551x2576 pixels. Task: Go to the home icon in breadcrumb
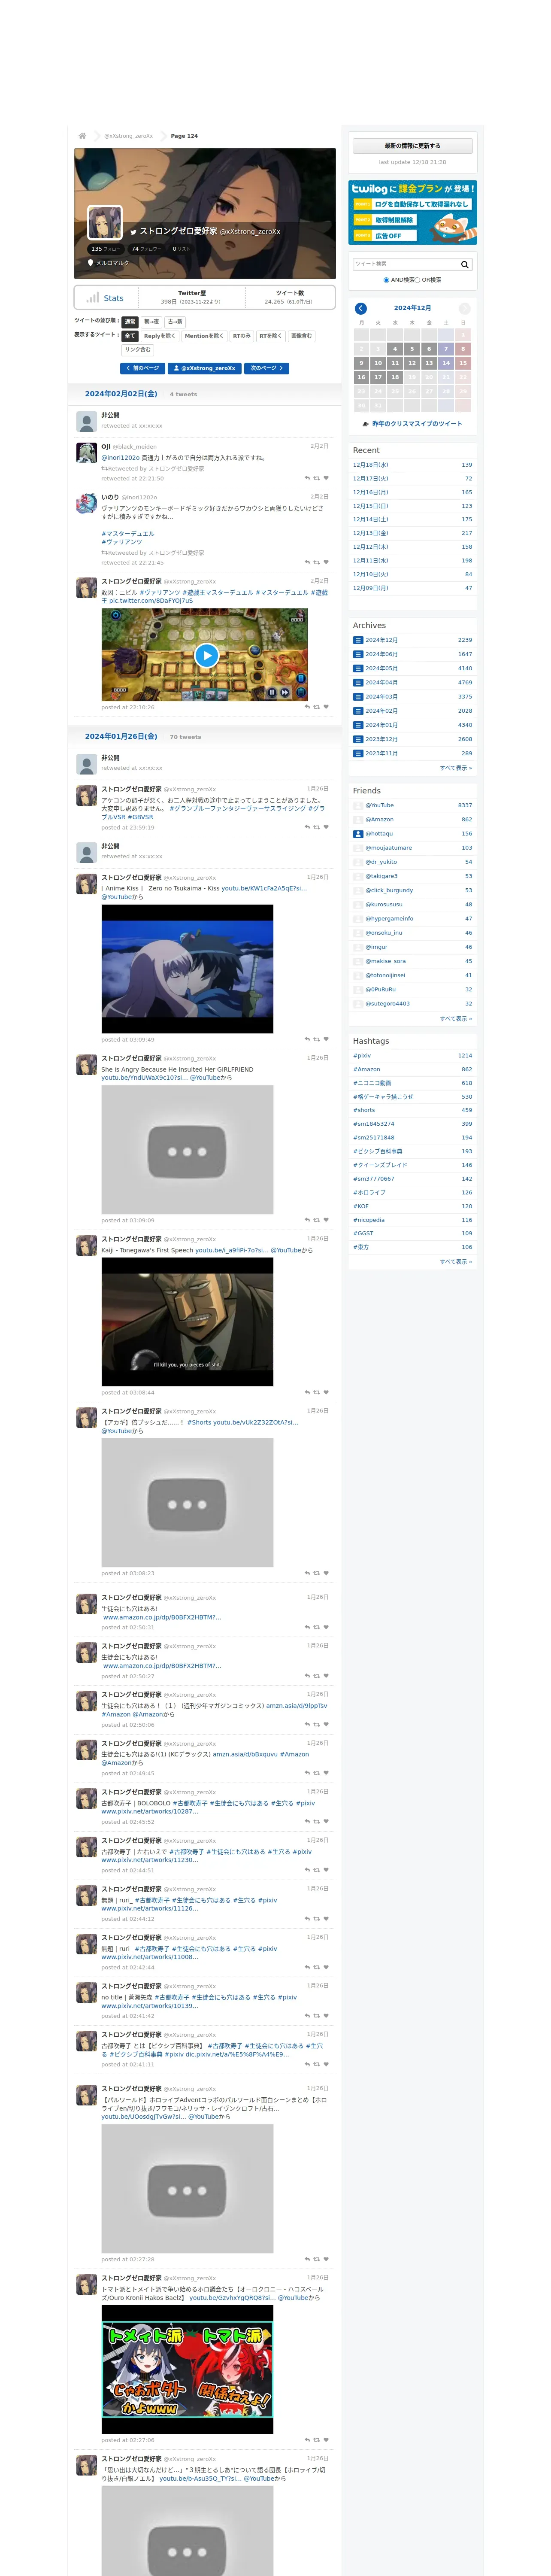pyautogui.click(x=82, y=136)
